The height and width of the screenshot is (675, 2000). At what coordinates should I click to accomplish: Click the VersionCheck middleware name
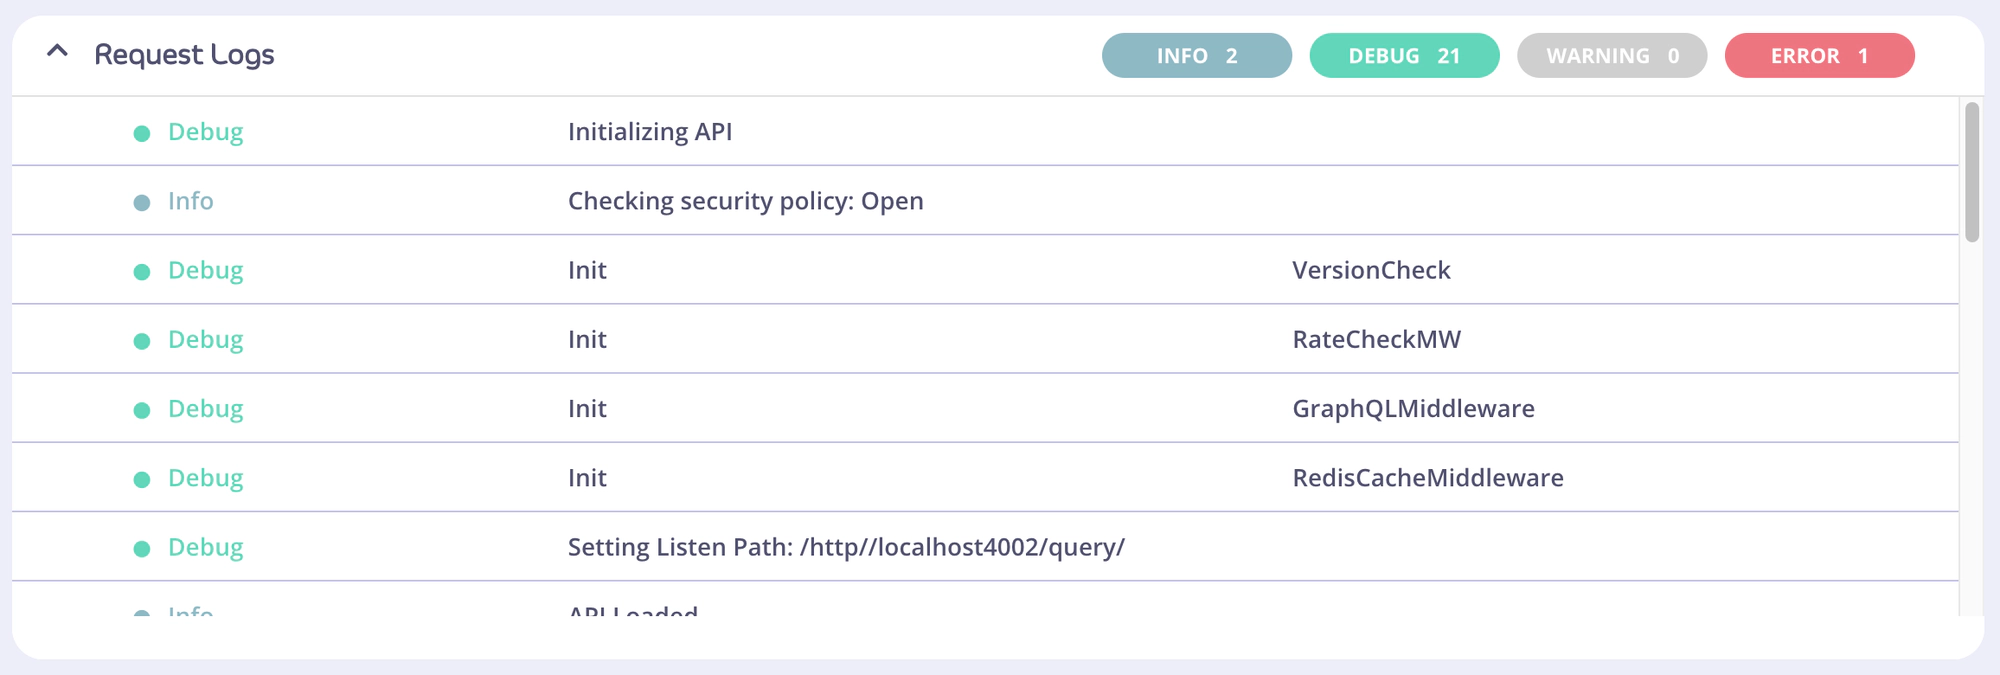pos(1371,270)
